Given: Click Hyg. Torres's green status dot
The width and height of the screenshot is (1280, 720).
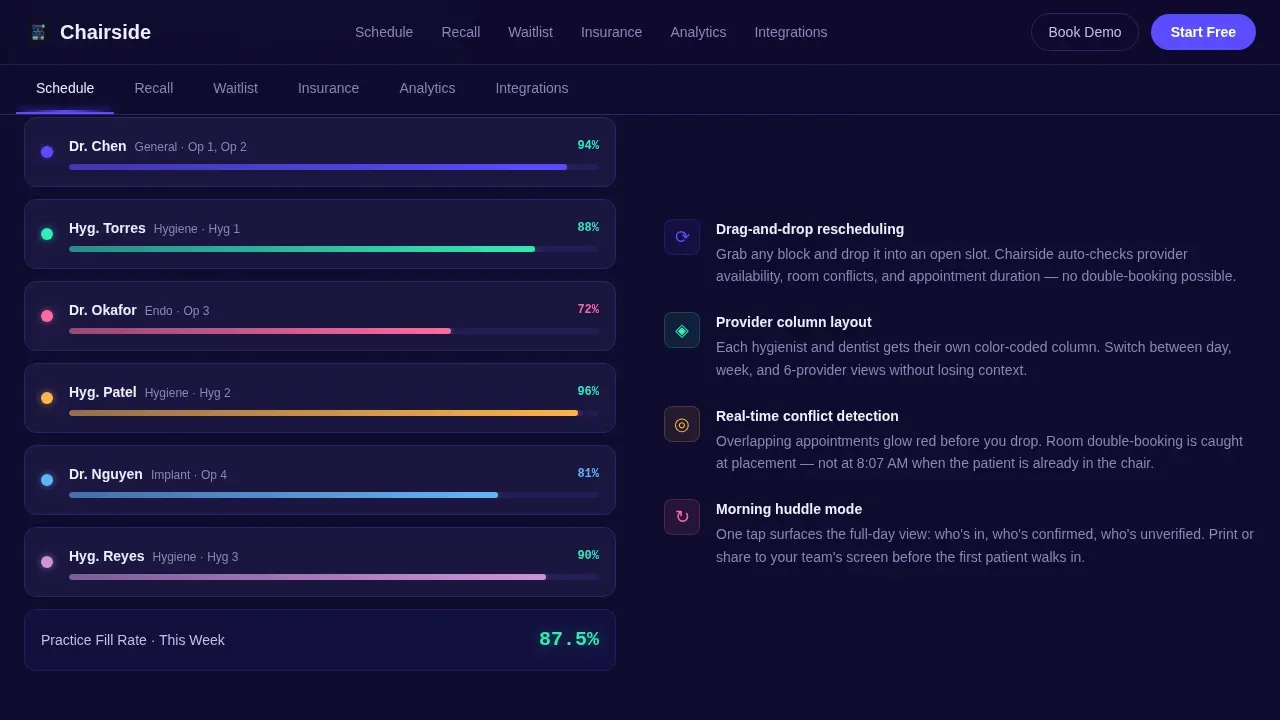Looking at the screenshot, I should (47, 234).
